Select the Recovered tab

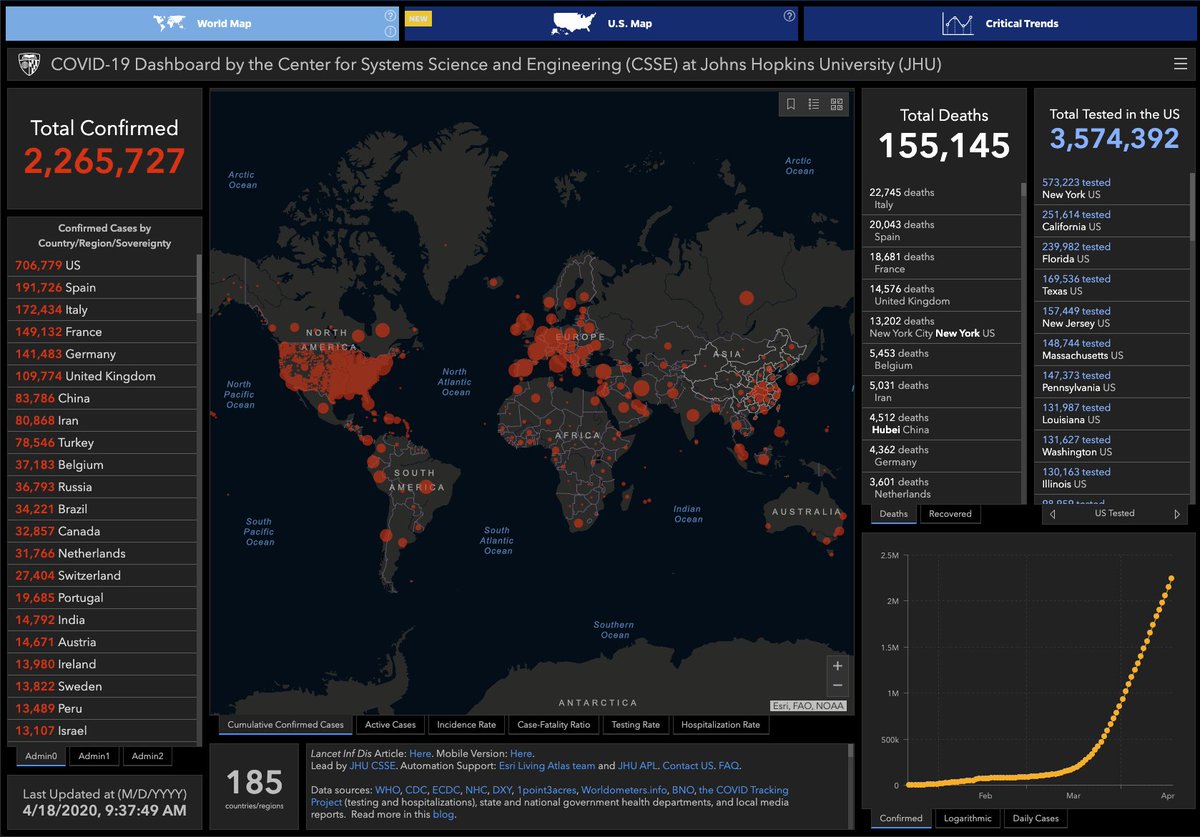pos(950,514)
